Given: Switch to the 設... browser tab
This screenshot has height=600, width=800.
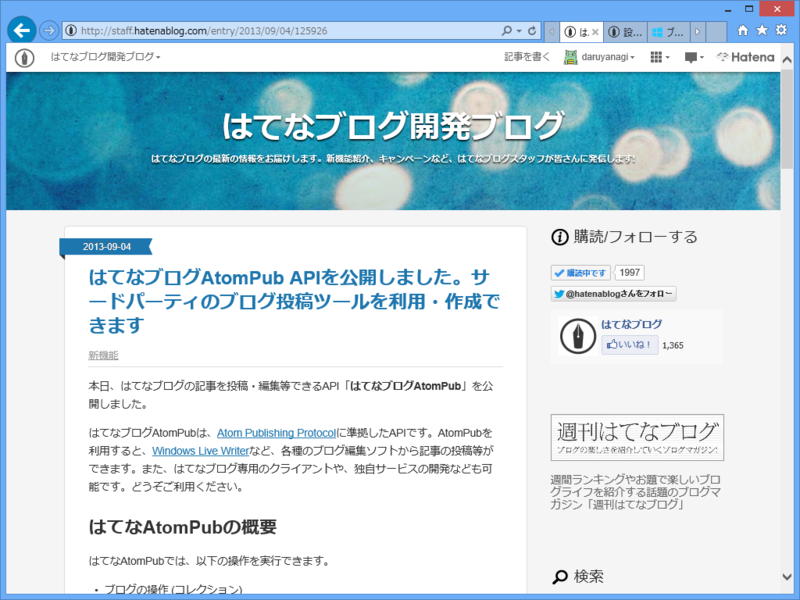Looking at the screenshot, I should (x=626, y=32).
